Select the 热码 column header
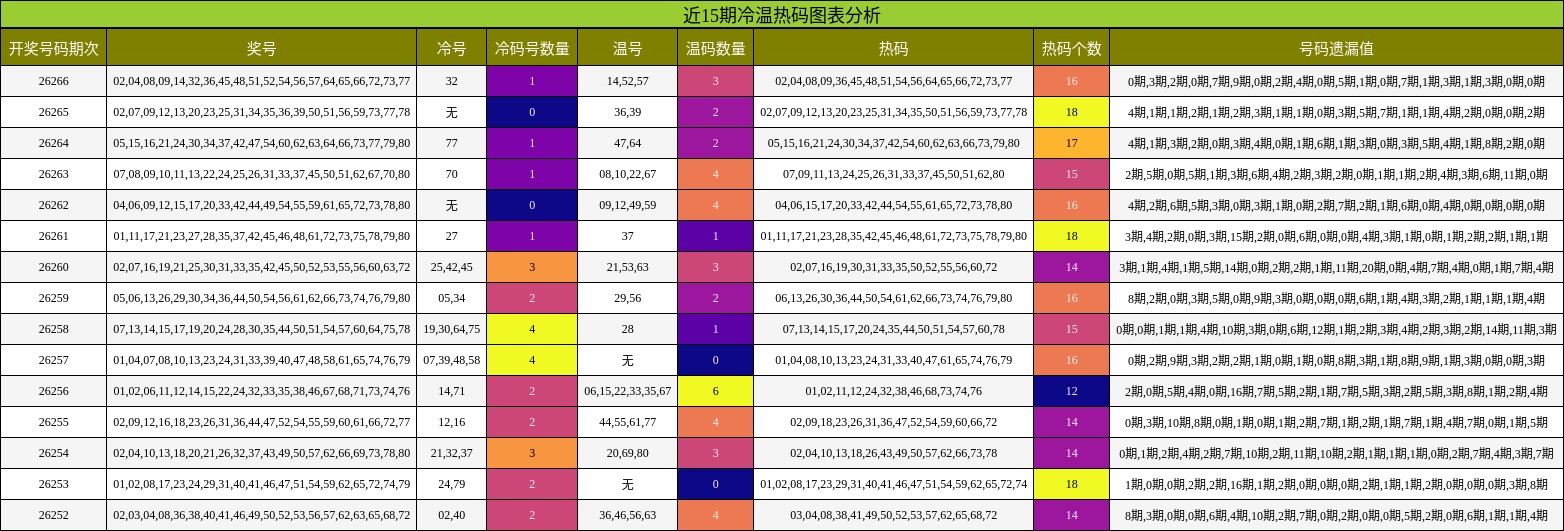 point(893,47)
